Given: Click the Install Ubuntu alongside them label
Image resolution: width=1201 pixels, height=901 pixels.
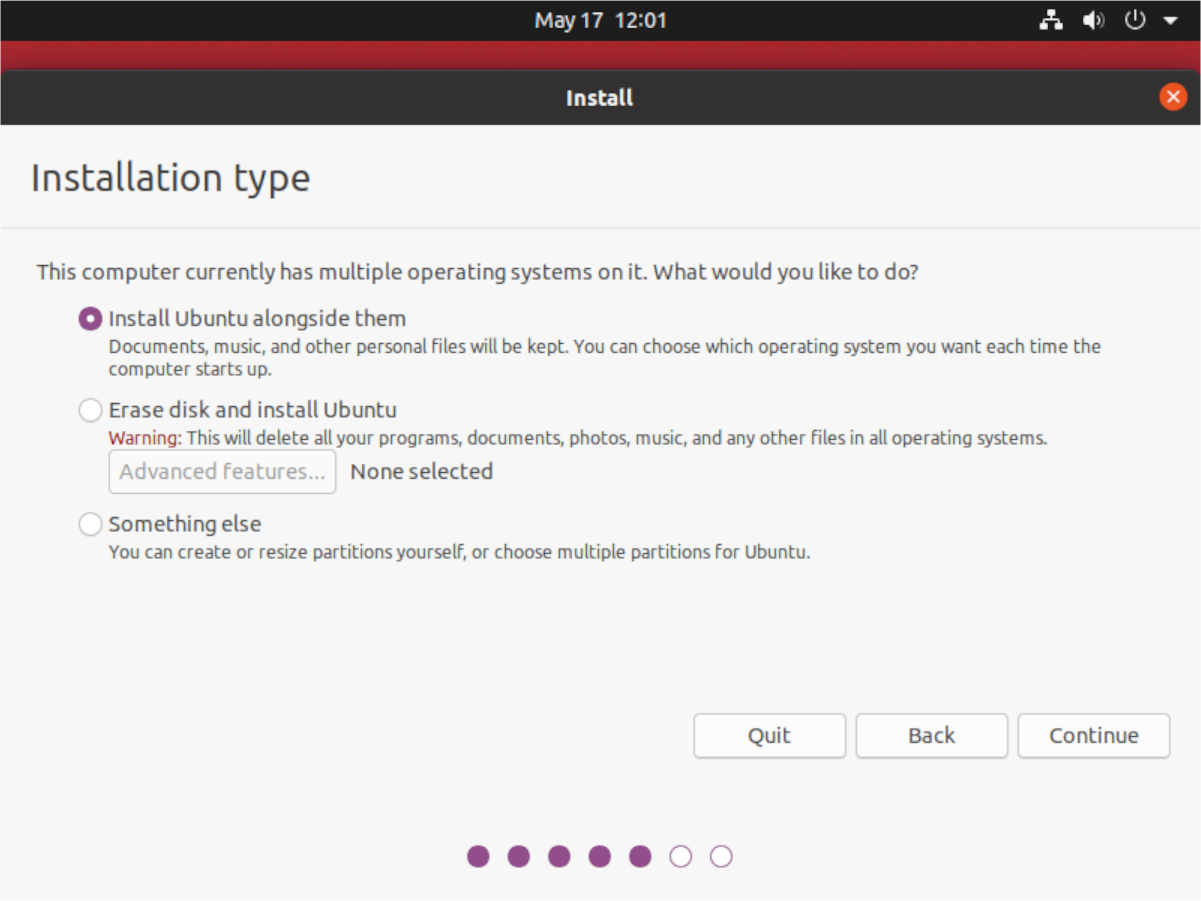Looking at the screenshot, I should click(x=257, y=319).
